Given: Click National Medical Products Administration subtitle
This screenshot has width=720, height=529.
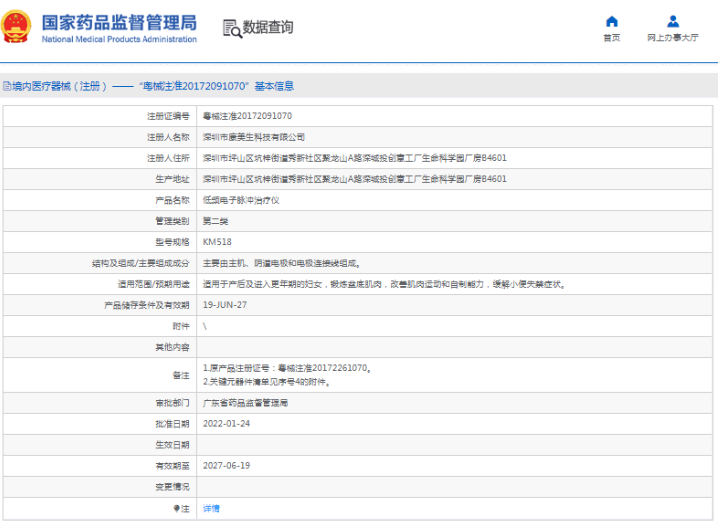Looking at the screenshot, I should 119,39.
